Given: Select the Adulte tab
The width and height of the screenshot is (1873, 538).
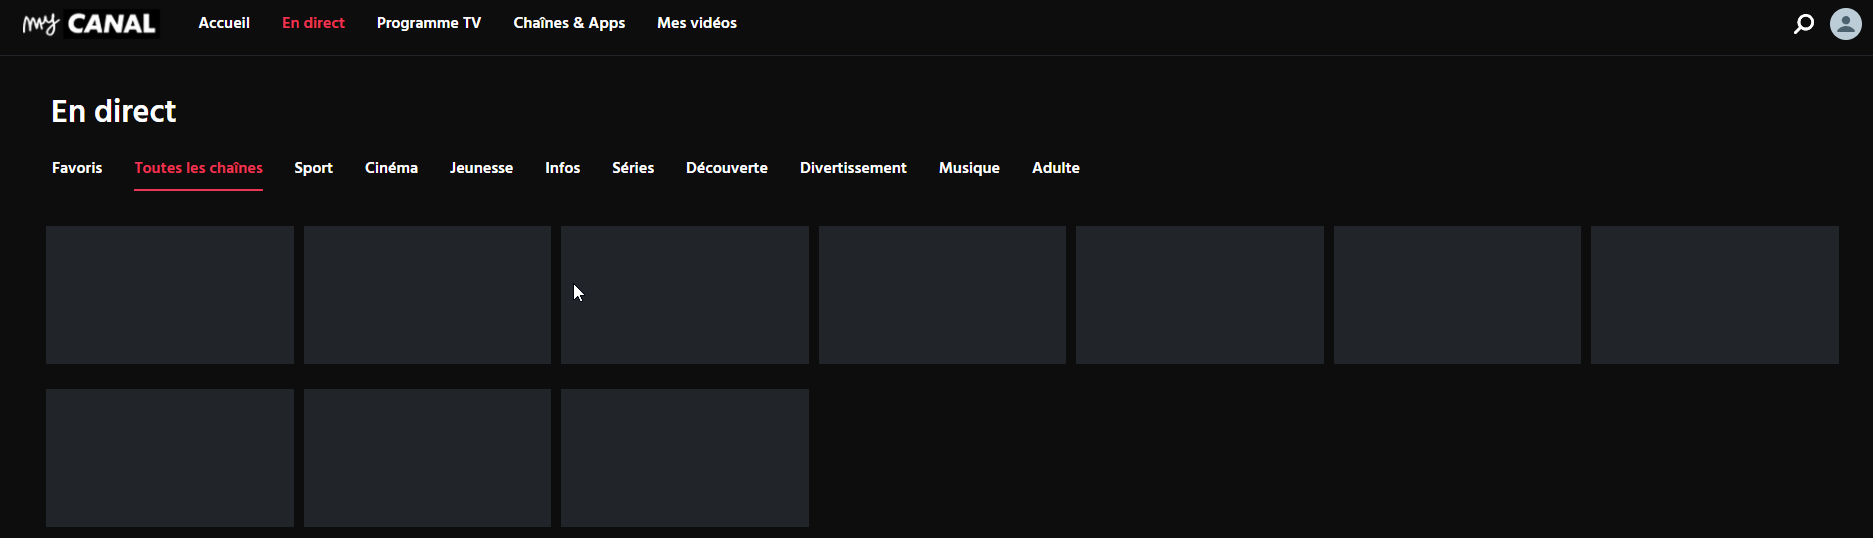Looking at the screenshot, I should [1055, 168].
